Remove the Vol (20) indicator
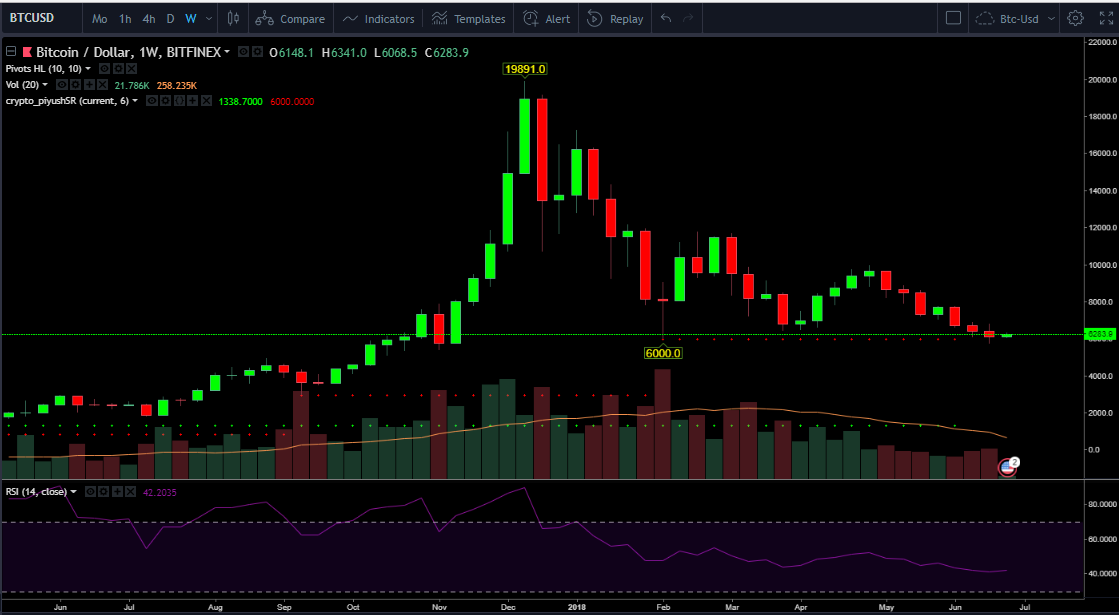Viewport: 1119px width, 615px height. [102, 85]
